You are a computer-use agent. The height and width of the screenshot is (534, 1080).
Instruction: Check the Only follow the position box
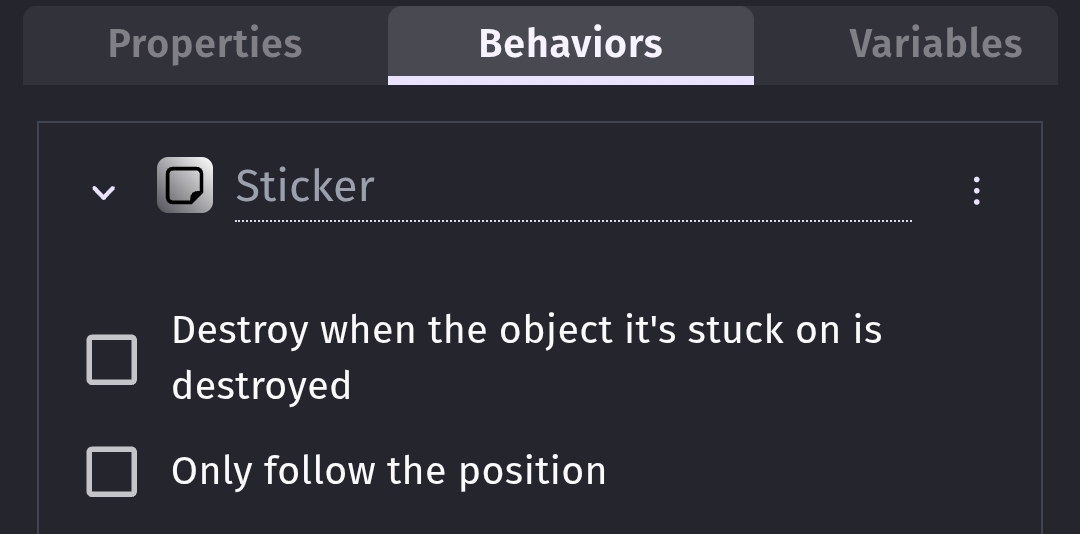[112, 471]
